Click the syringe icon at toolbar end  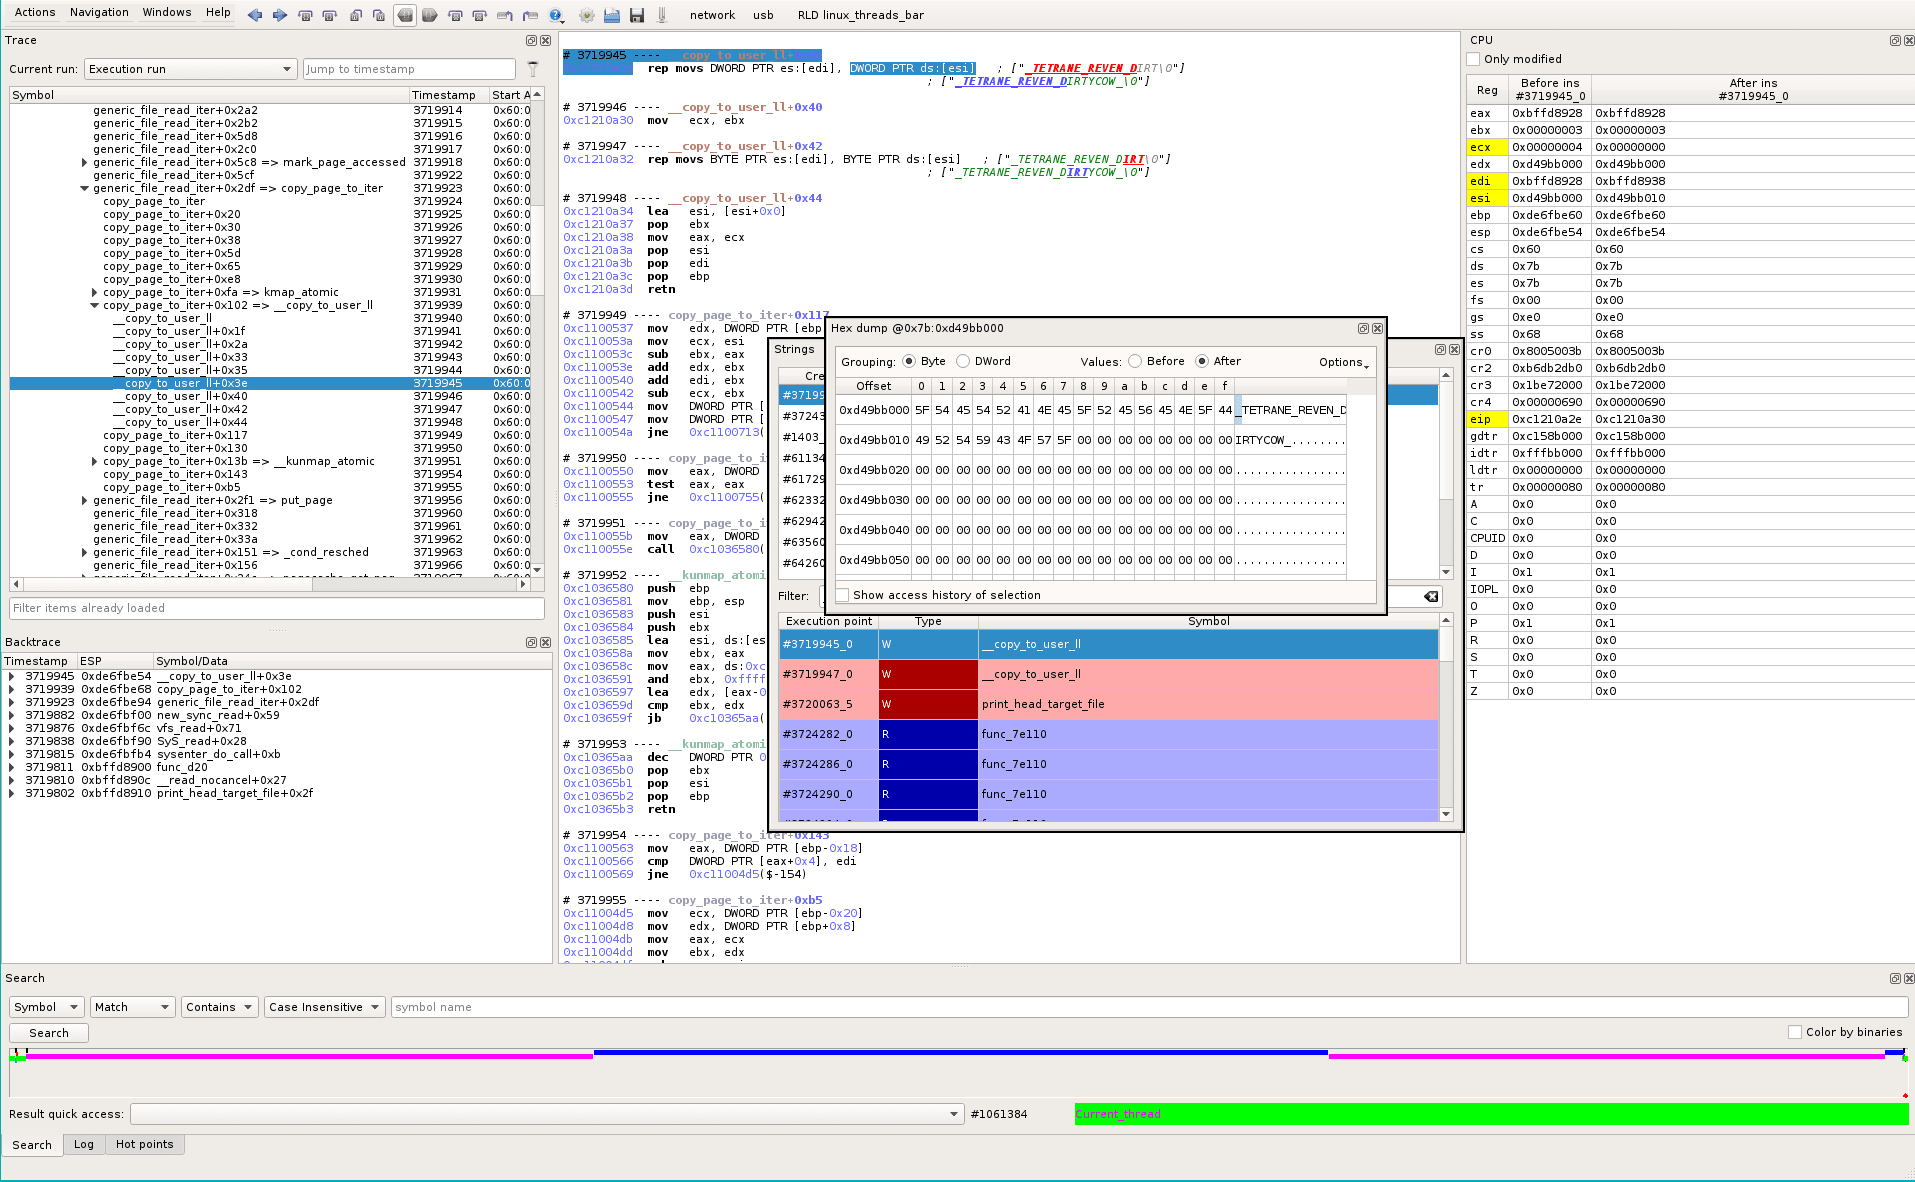(x=661, y=15)
